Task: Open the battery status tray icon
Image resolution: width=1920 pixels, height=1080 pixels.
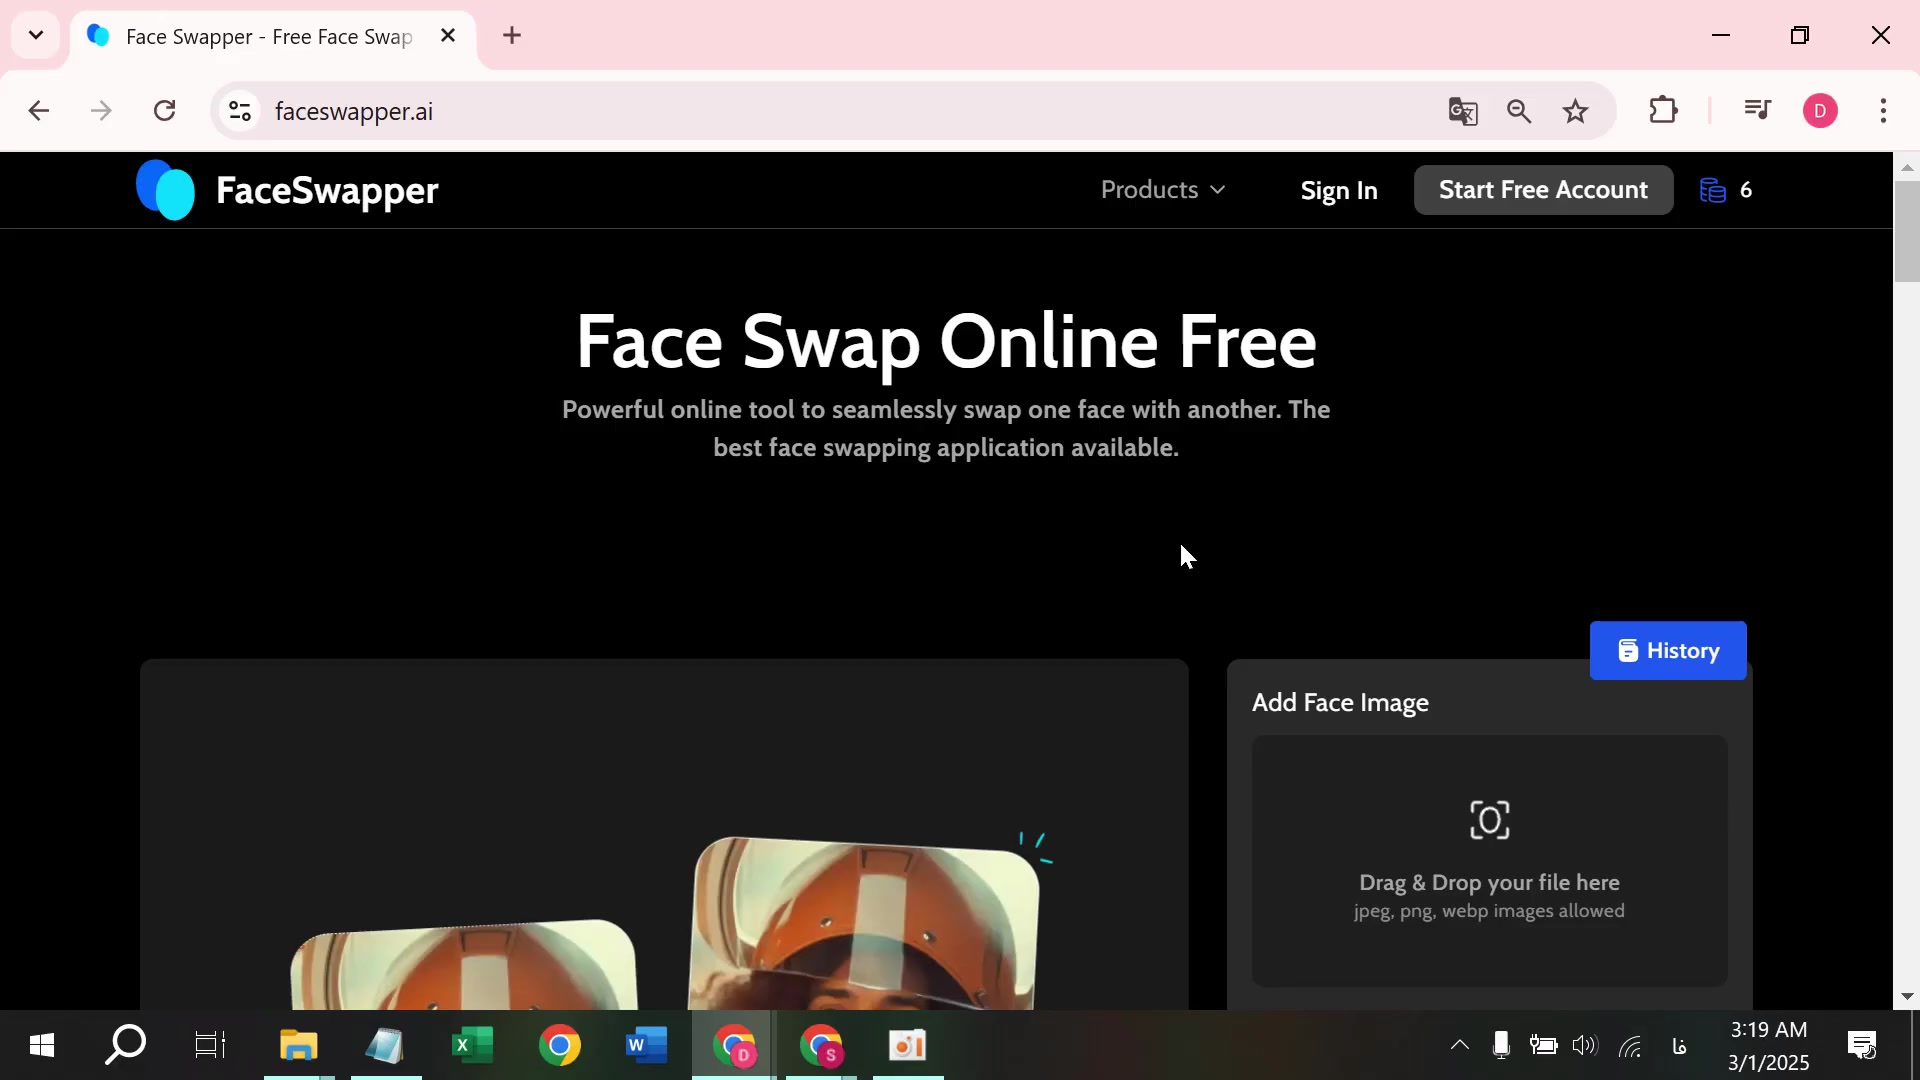Action: click(1543, 1046)
